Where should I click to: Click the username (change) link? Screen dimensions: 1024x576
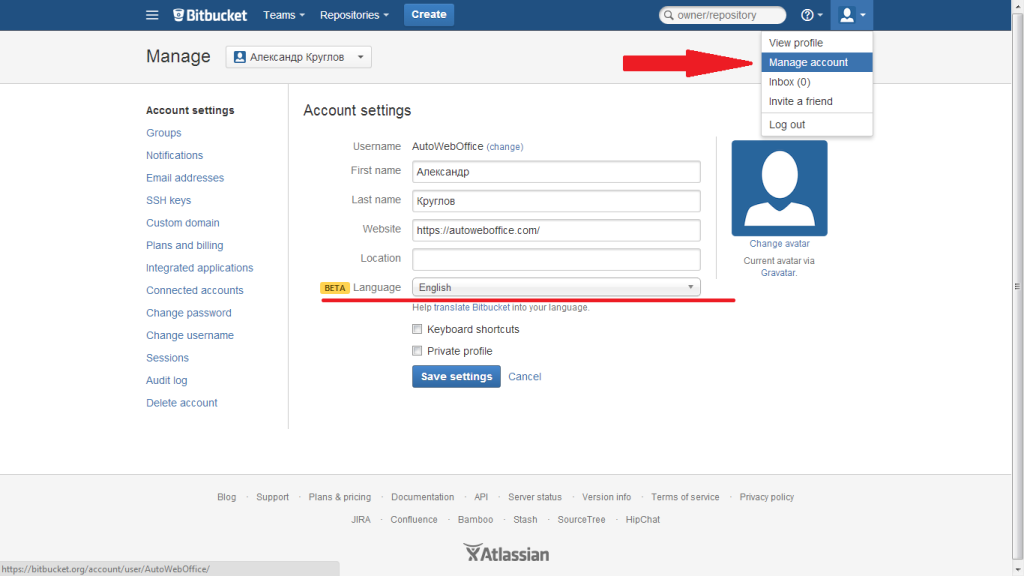pos(505,147)
